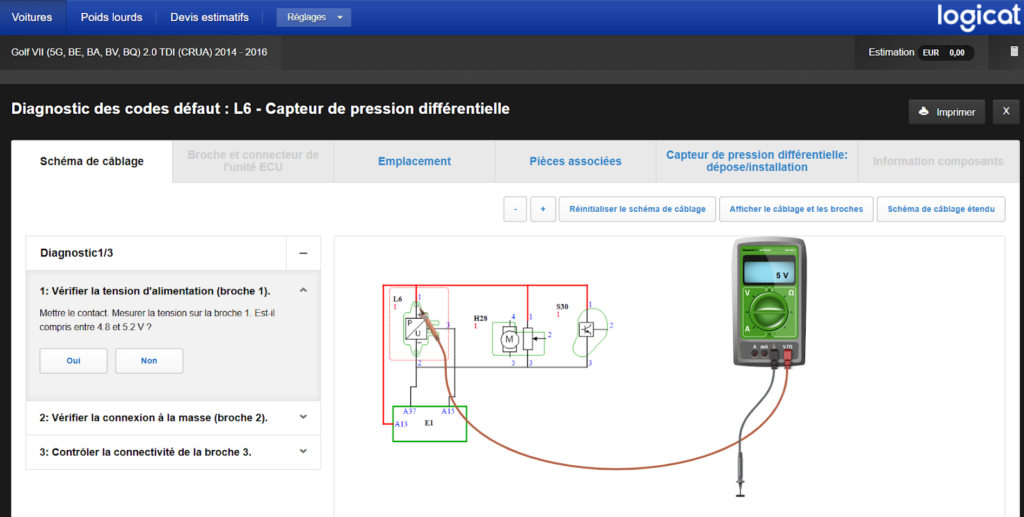This screenshot has width=1024, height=517.
Task: Click the Broche et connecteur ECU tab
Action: point(253,161)
